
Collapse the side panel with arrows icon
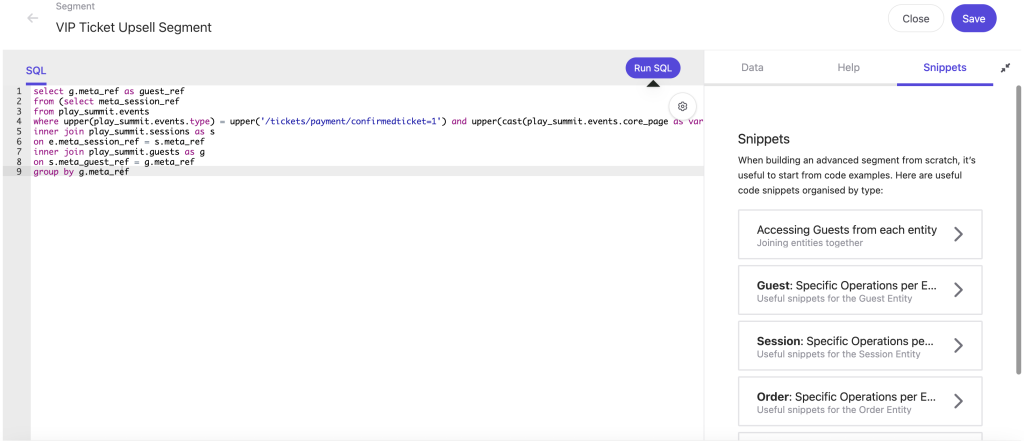[1005, 68]
